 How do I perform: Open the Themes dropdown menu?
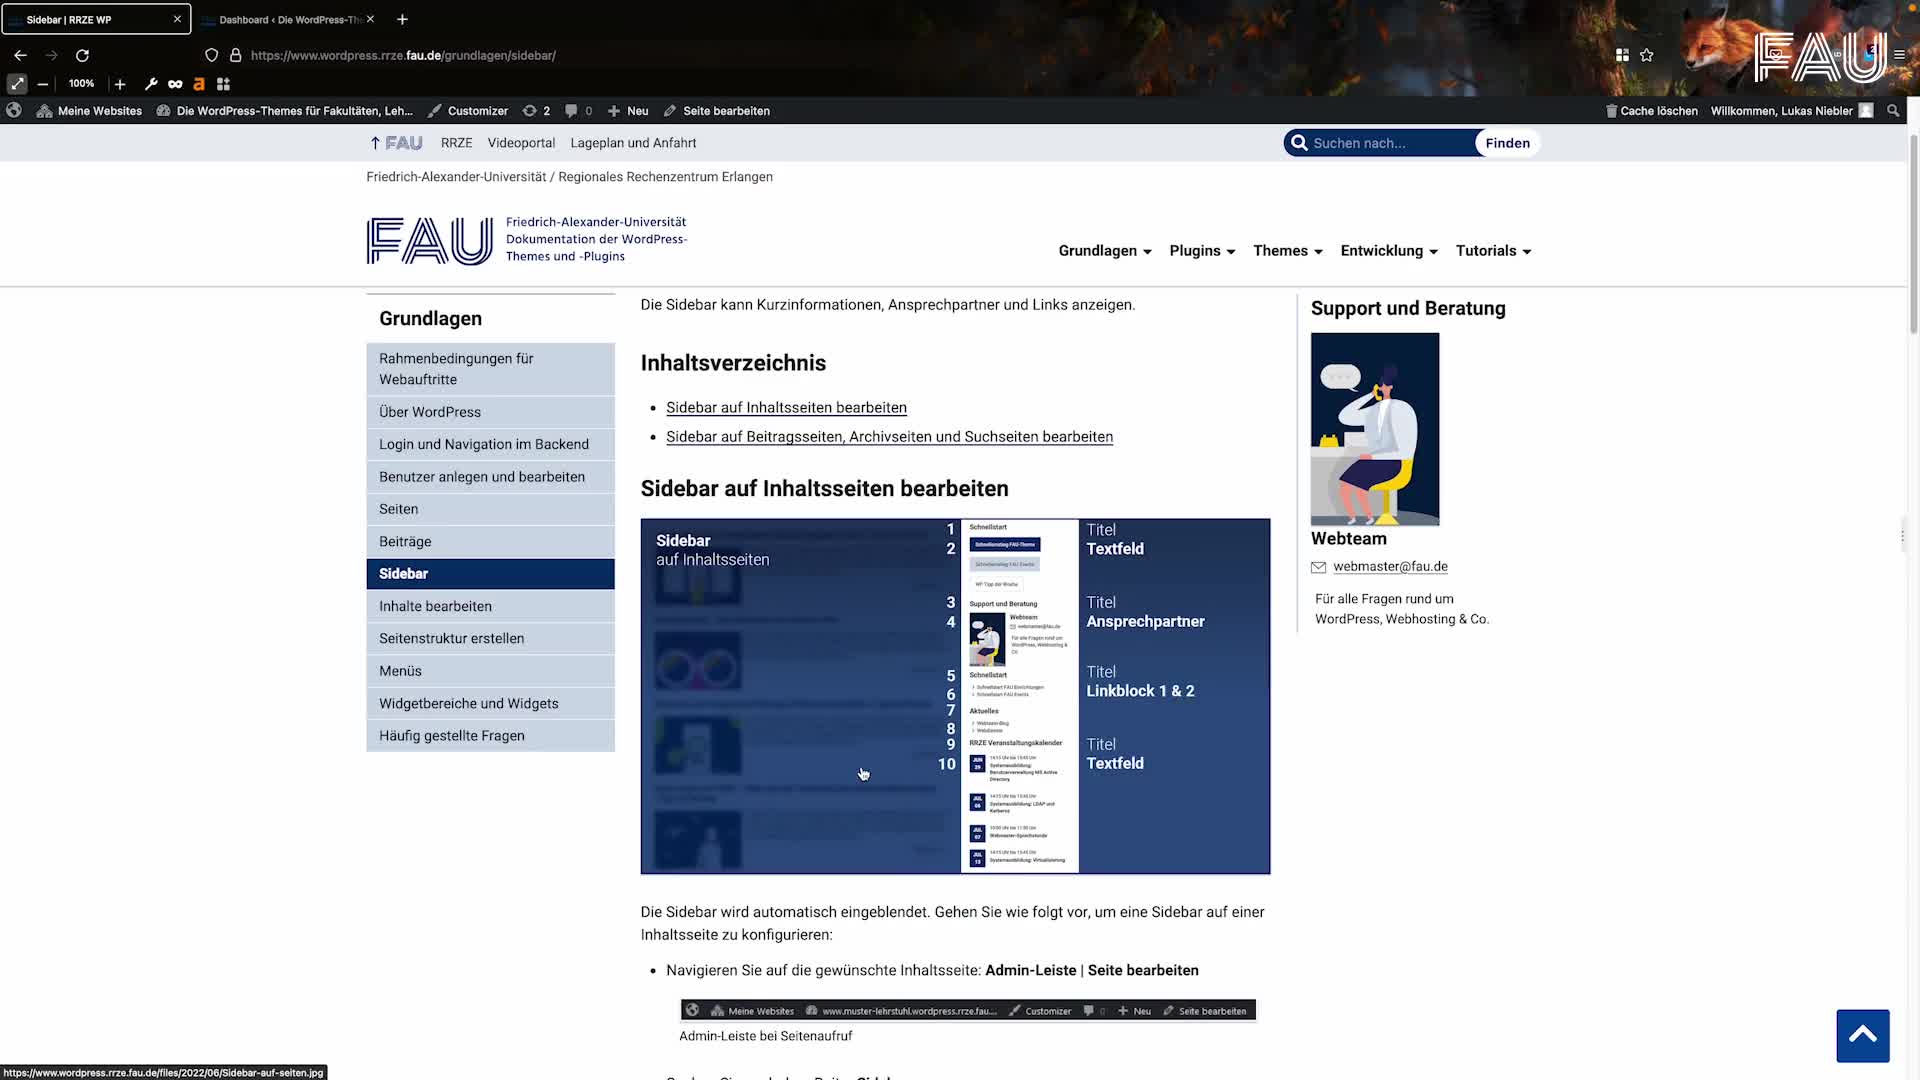pos(1286,251)
